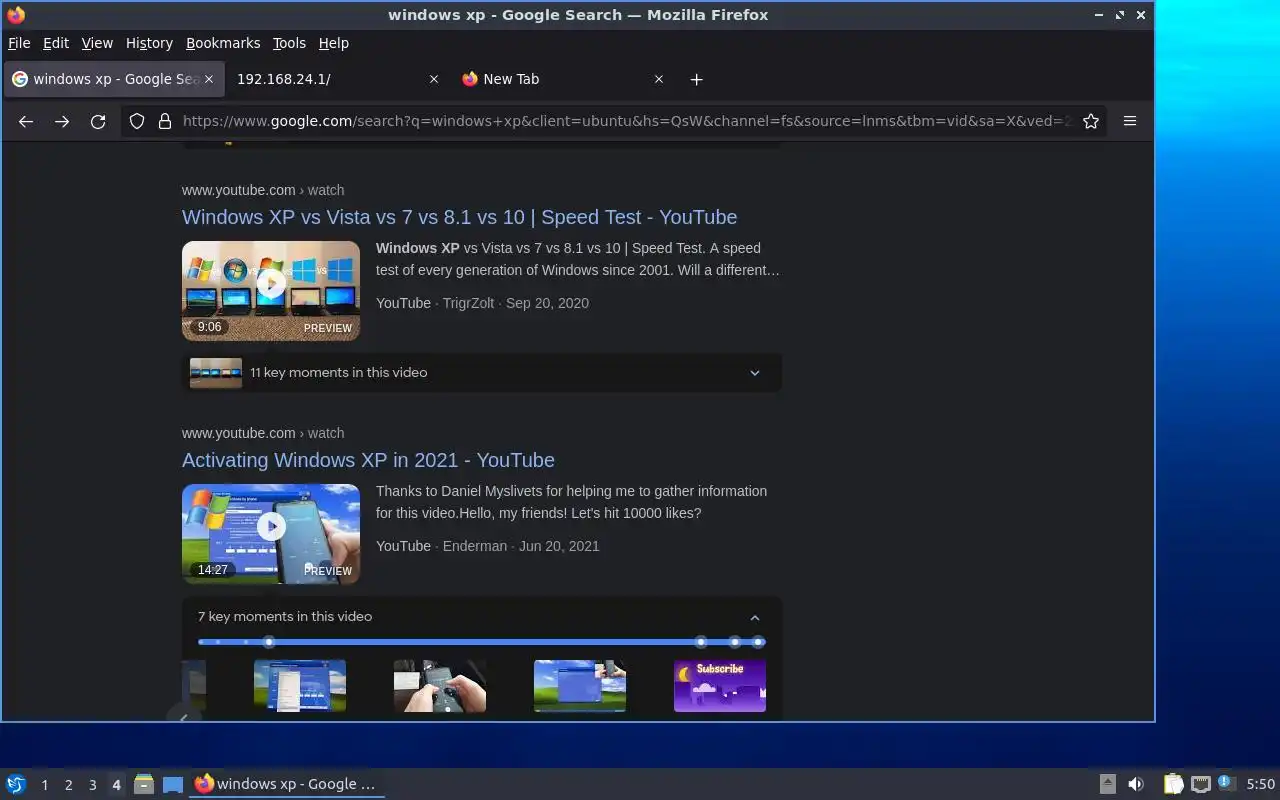Viewport: 1280px width, 800px height.
Task: Click the 5:50 clock in the panel
Action: [x=1260, y=784]
